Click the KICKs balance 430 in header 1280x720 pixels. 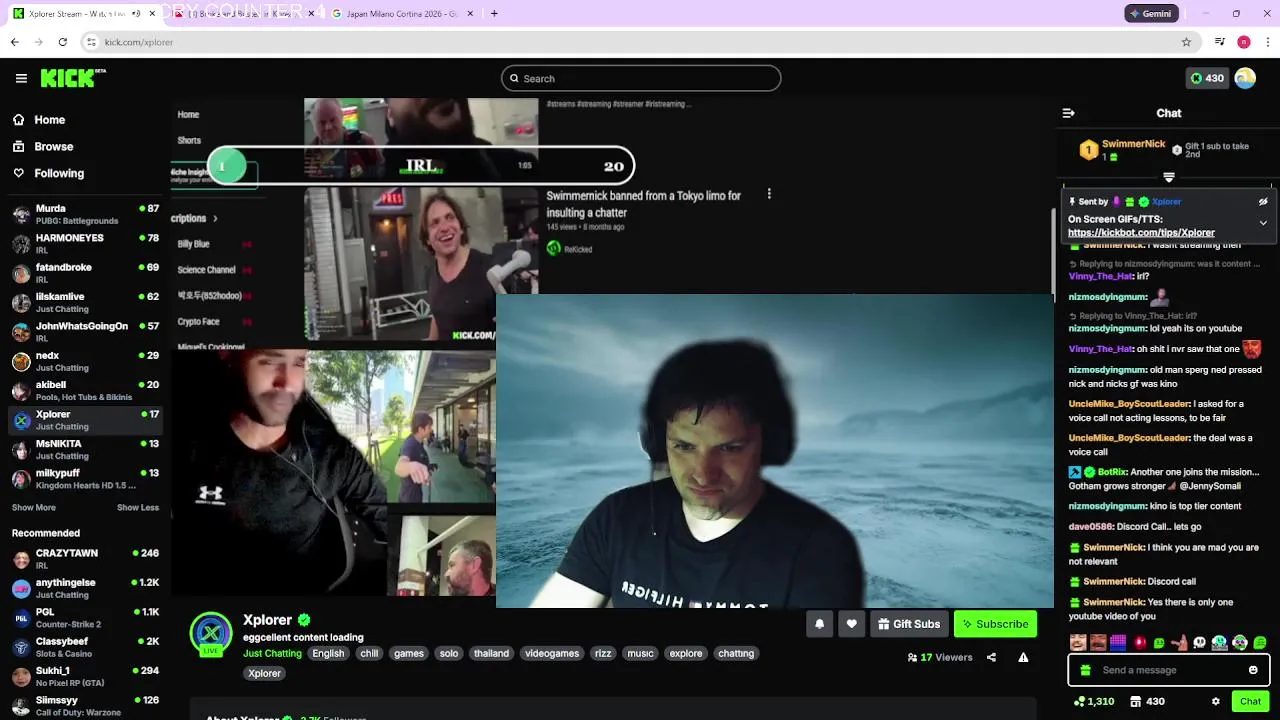[1206, 78]
